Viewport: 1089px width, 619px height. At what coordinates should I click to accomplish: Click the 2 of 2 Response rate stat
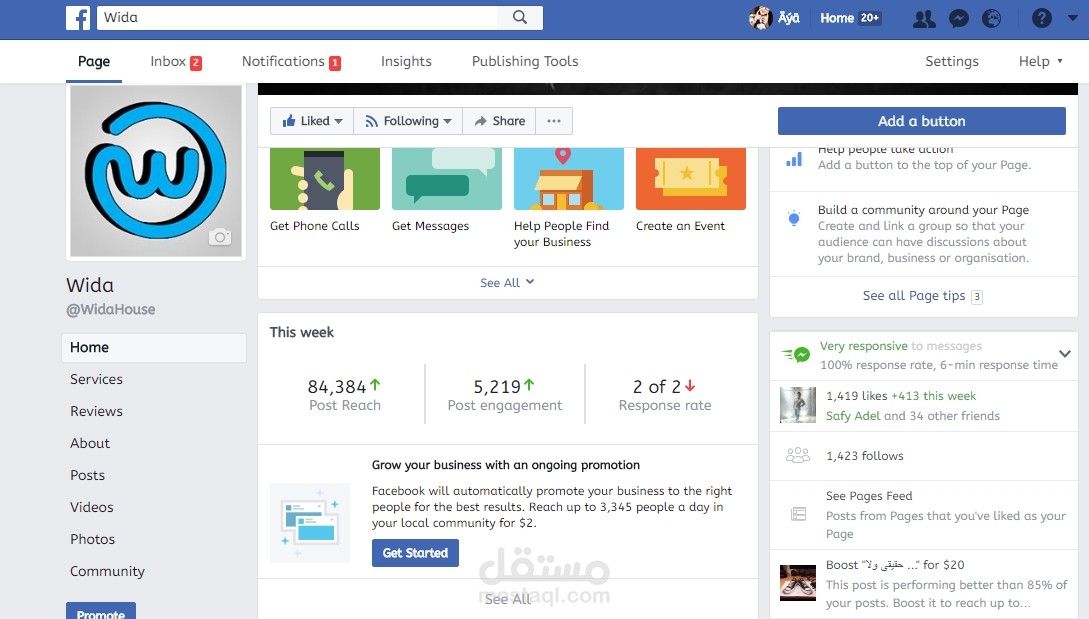pyautogui.click(x=665, y=395)
